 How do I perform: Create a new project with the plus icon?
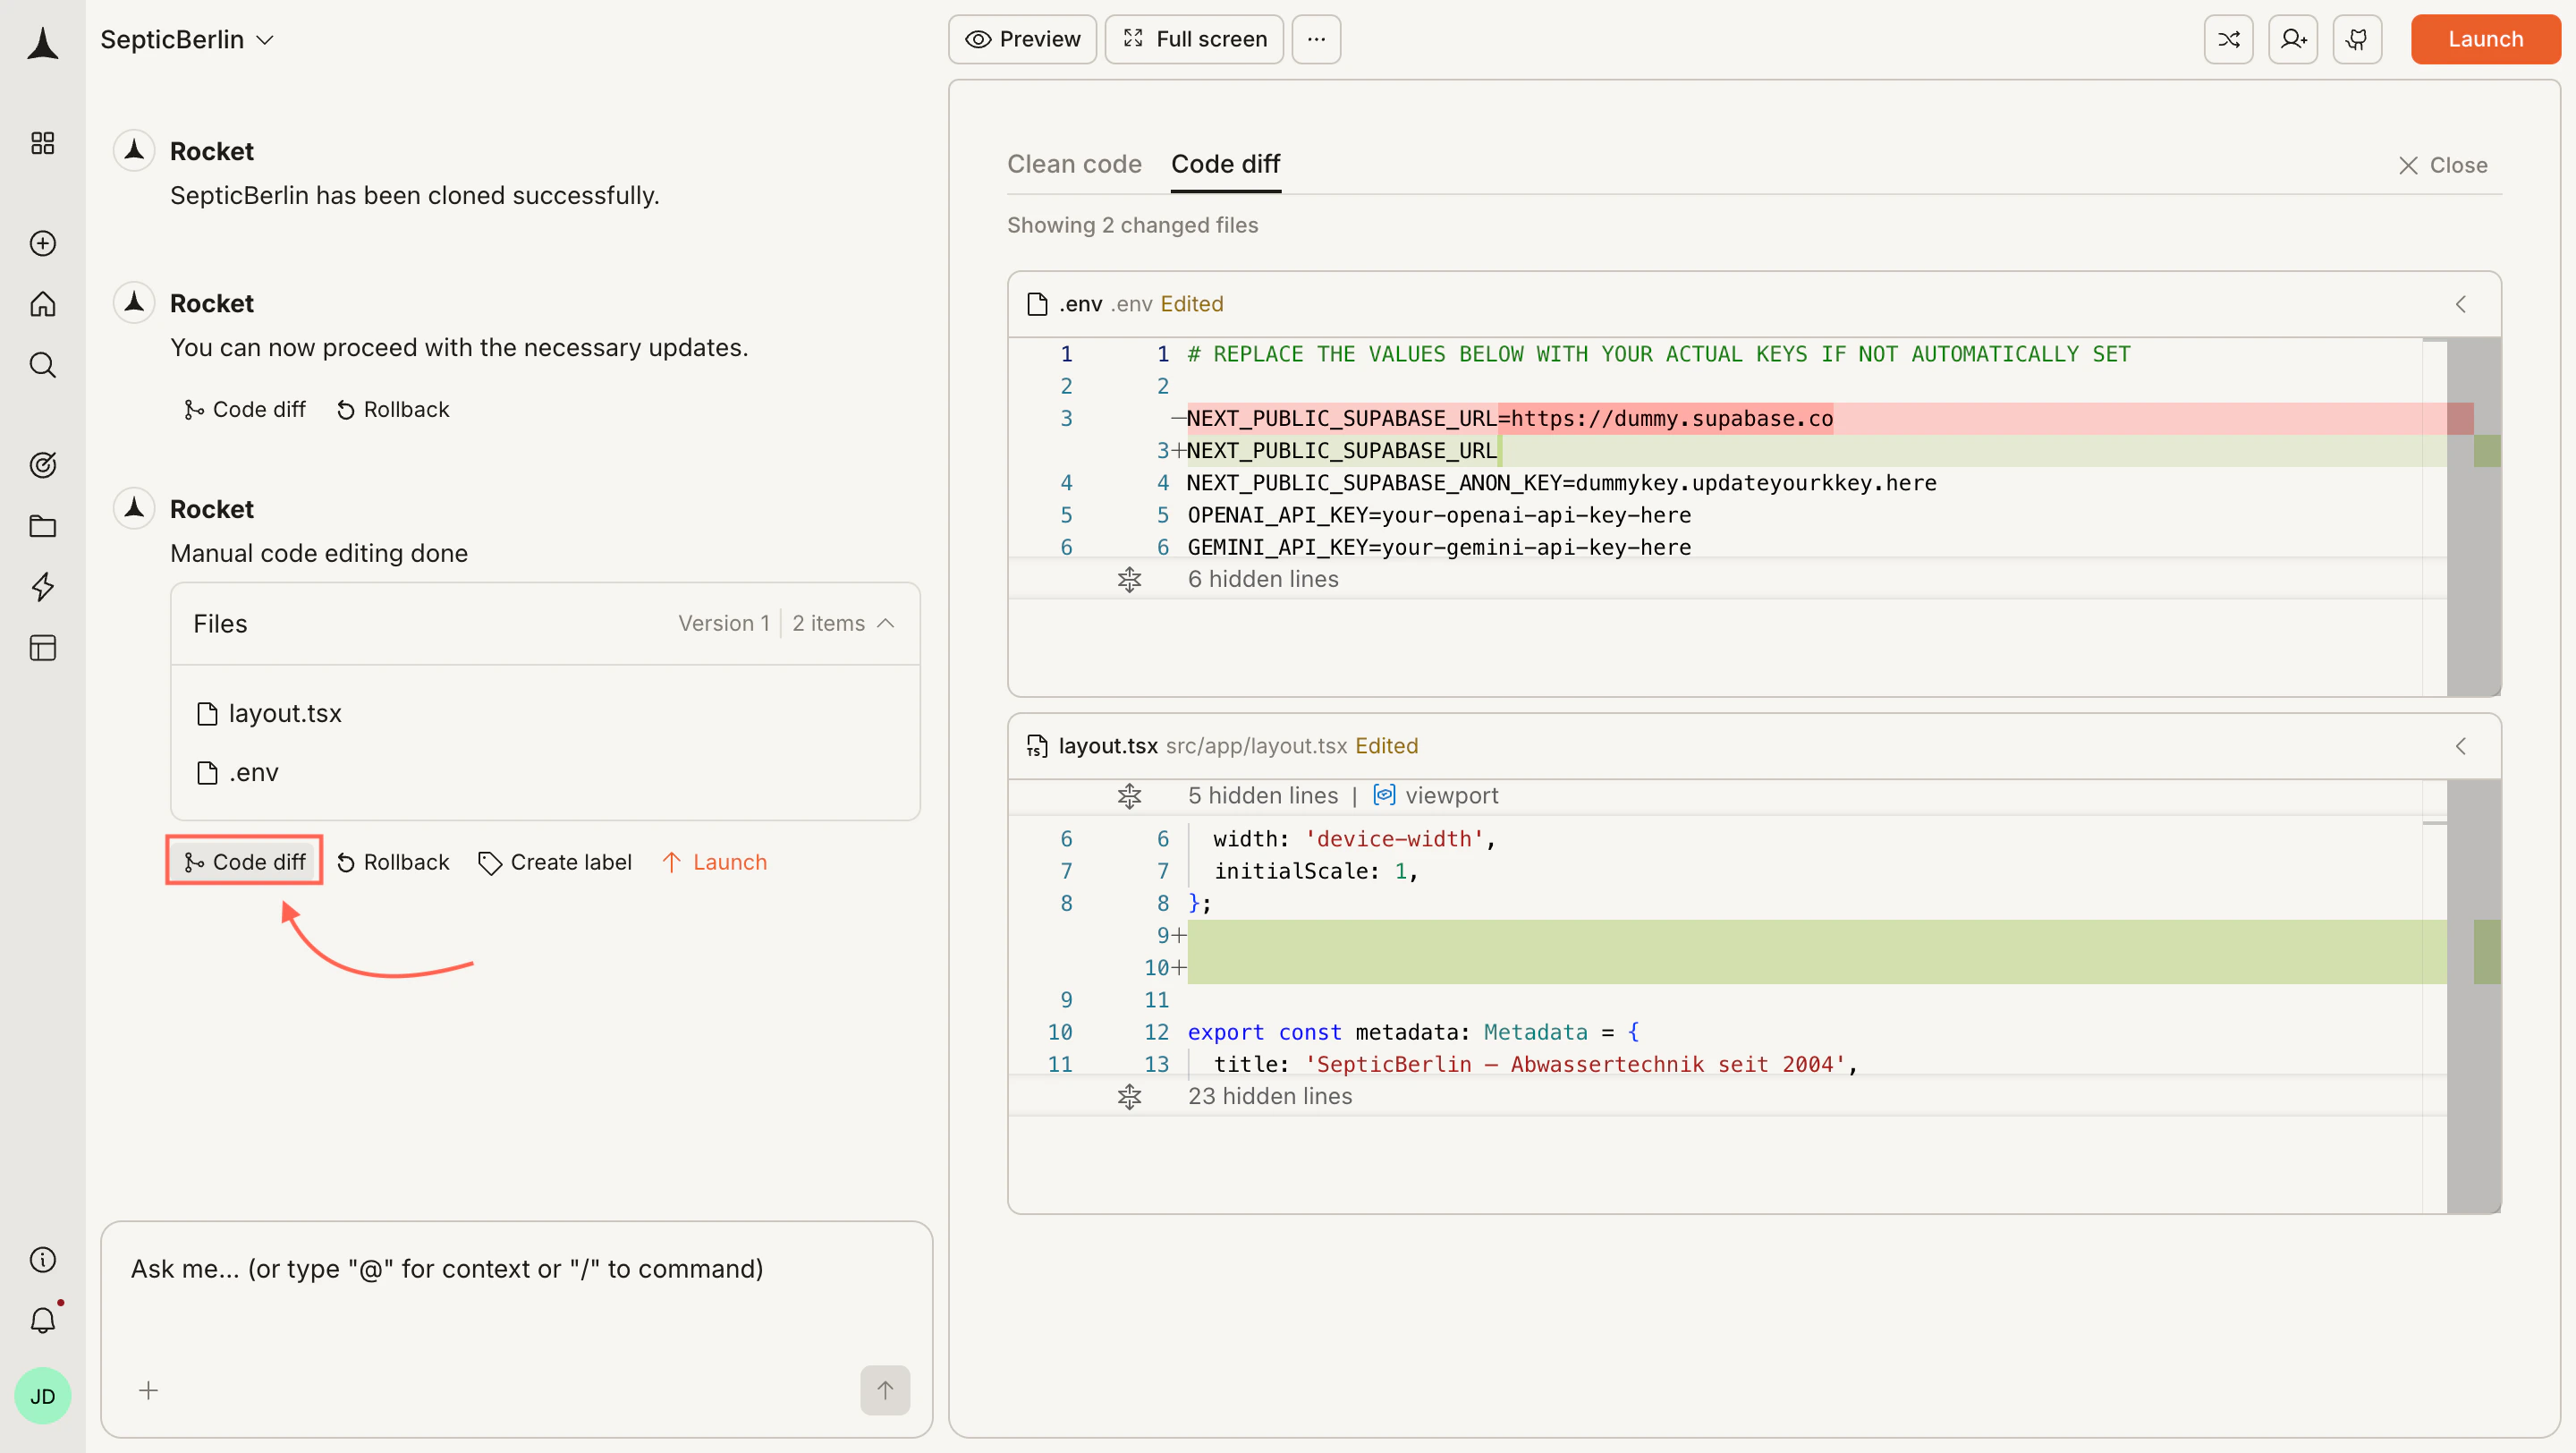42,243
